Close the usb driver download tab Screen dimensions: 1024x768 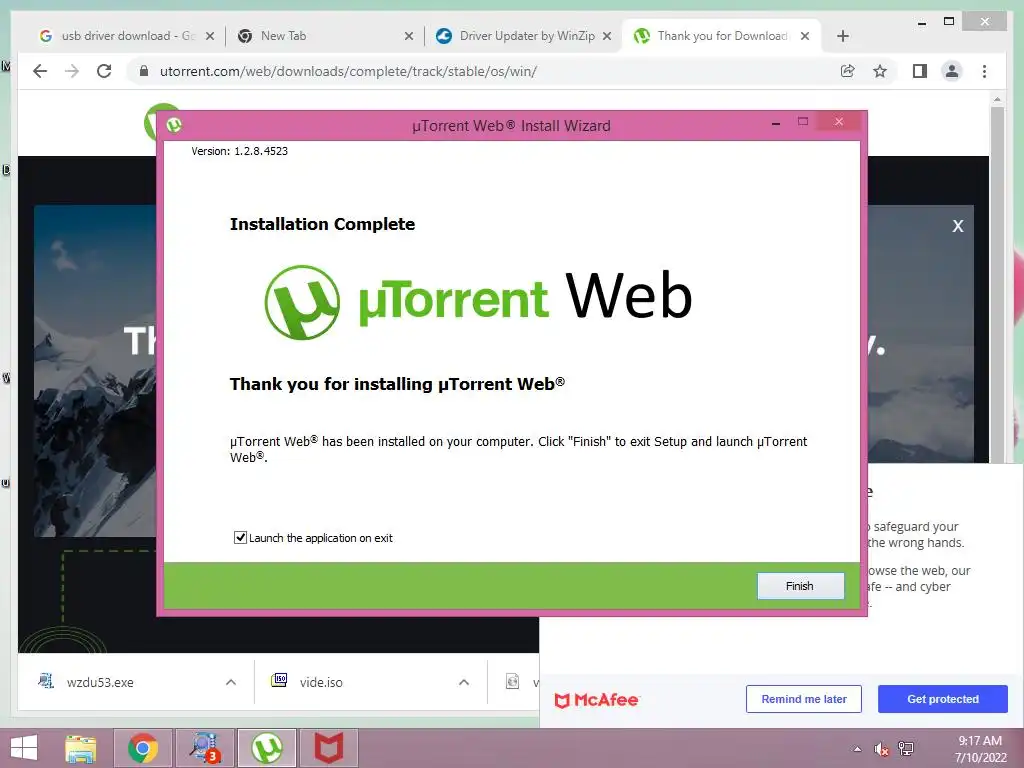(x=210, y=36)
